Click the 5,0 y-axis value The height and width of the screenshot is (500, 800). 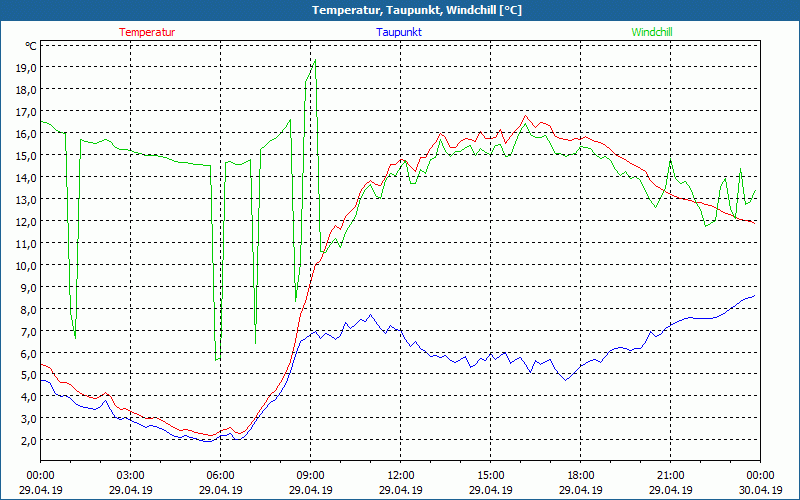29,374
